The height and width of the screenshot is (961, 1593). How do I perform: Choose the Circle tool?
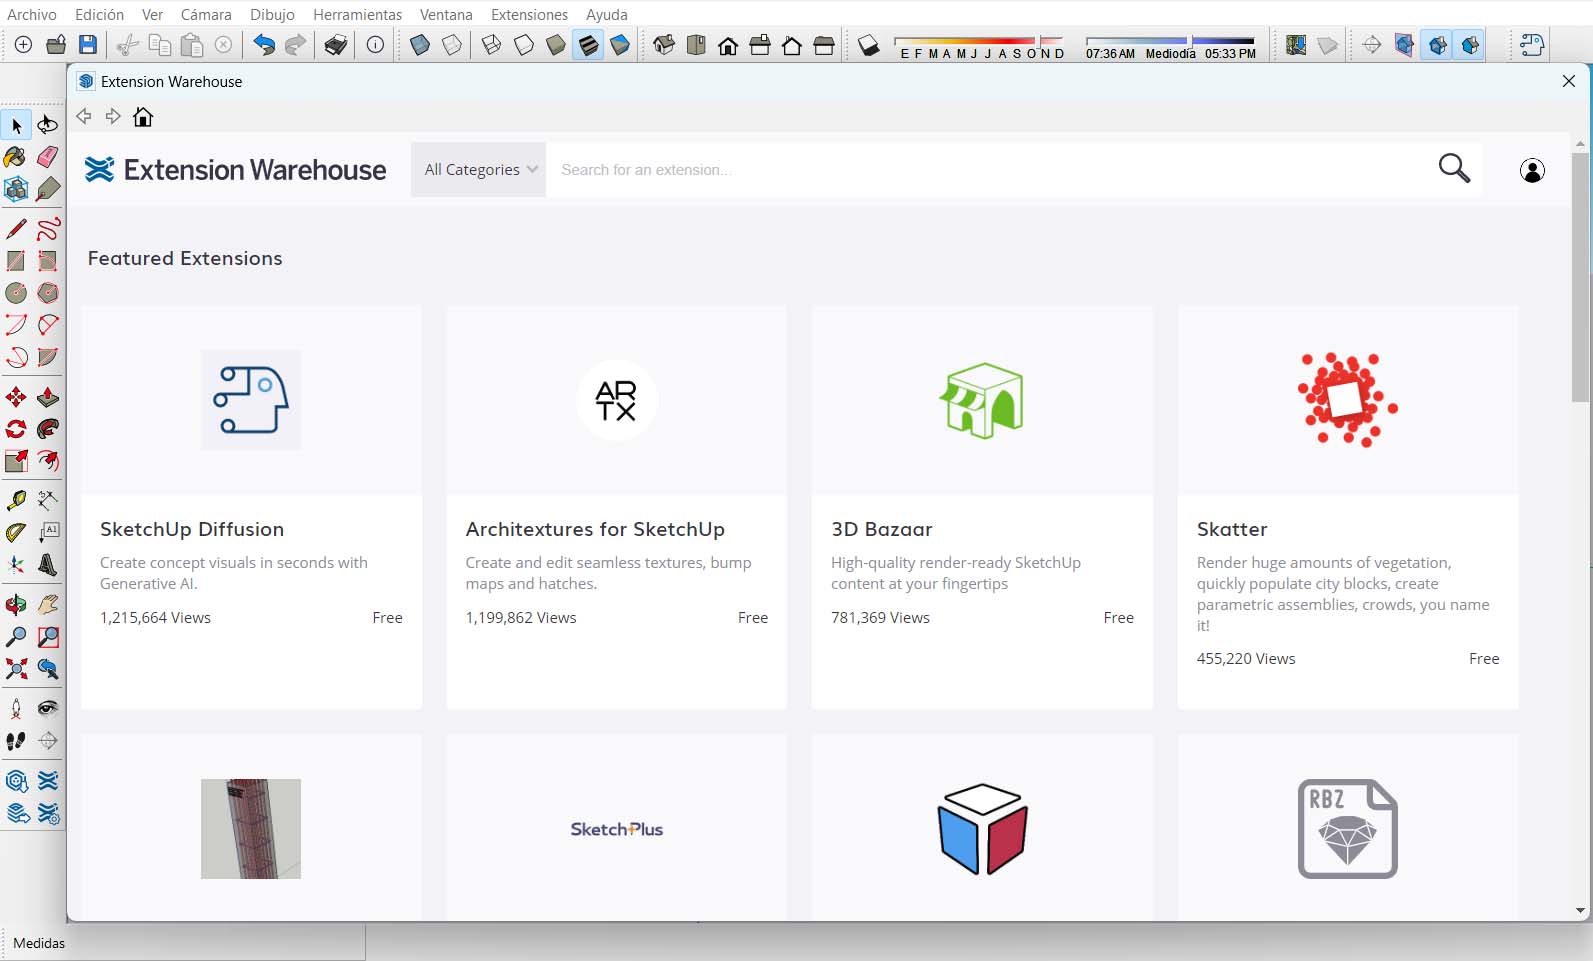pos(16,293)
